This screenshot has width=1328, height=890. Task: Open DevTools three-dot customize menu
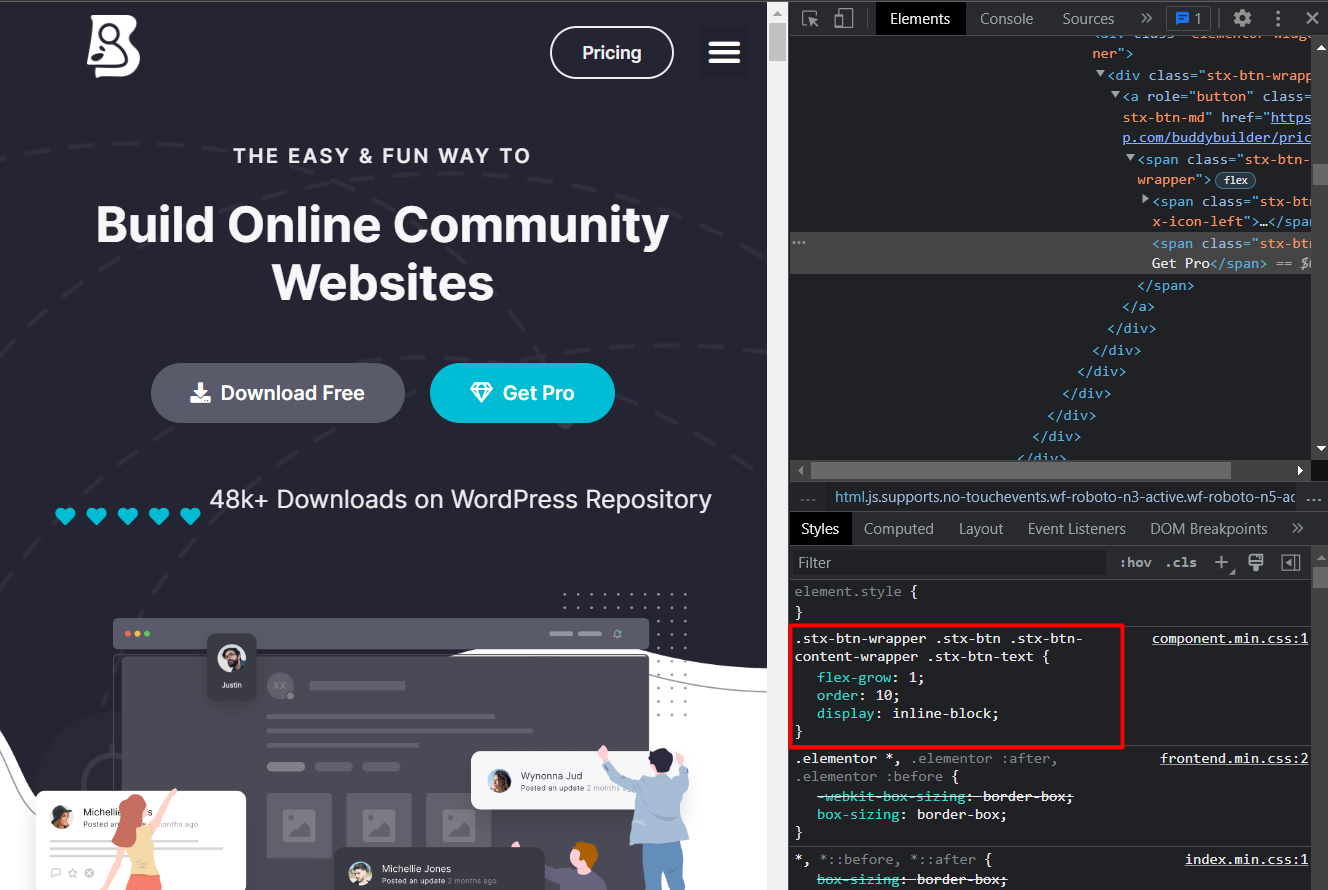click(1278, 18)
